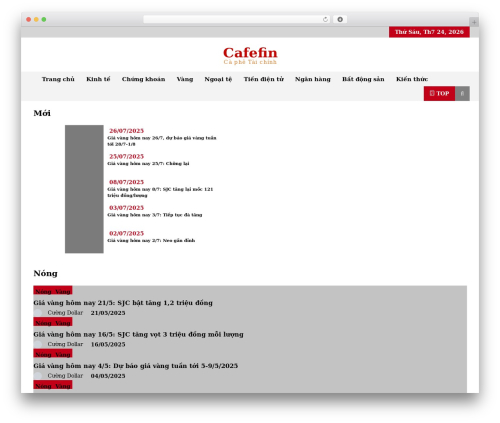
Task: Click Cường Dollar author next to 04/05/2025
Action: 65,376
